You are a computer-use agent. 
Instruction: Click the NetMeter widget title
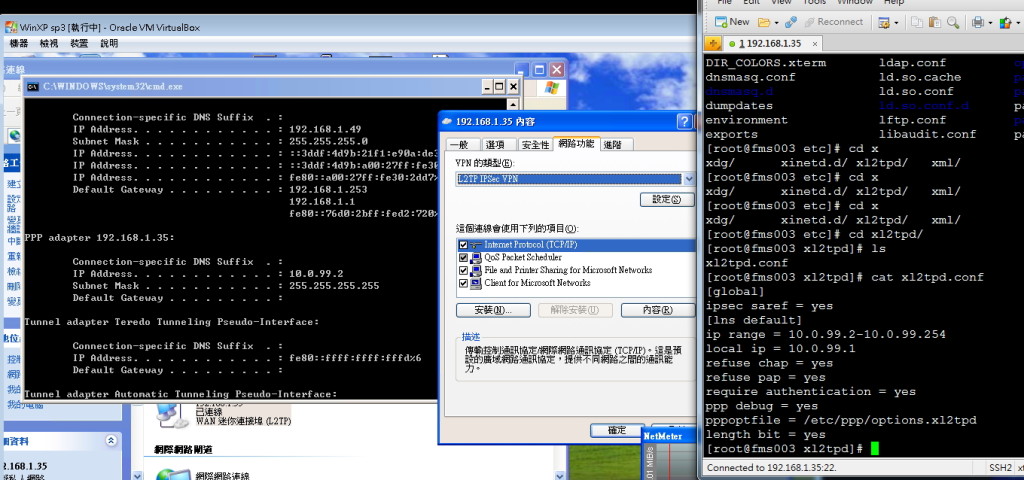click(x=663, y=436)
